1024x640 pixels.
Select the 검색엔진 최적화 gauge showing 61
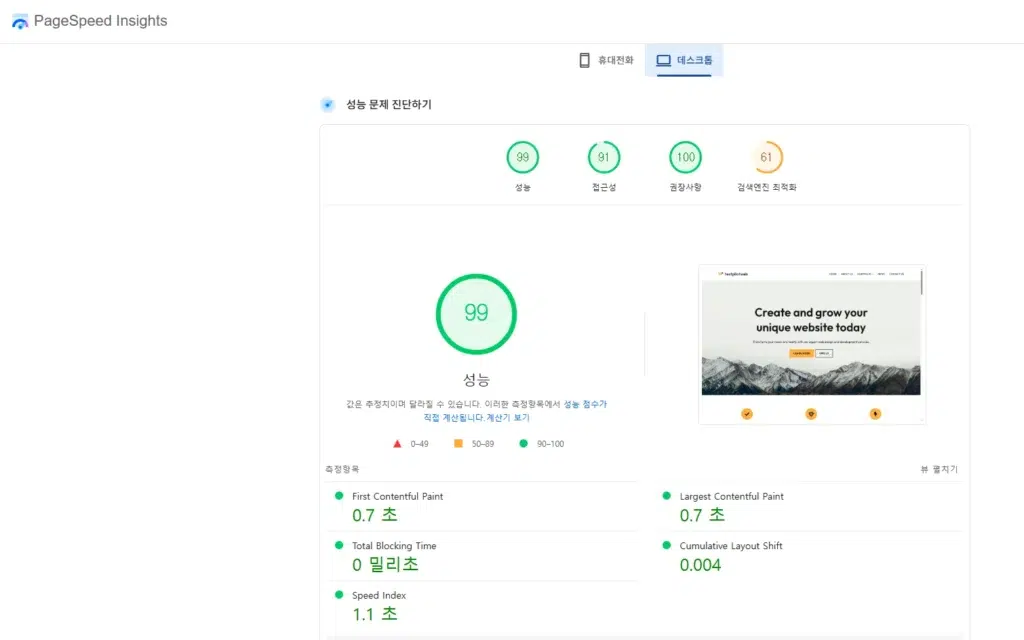point(767,157)
